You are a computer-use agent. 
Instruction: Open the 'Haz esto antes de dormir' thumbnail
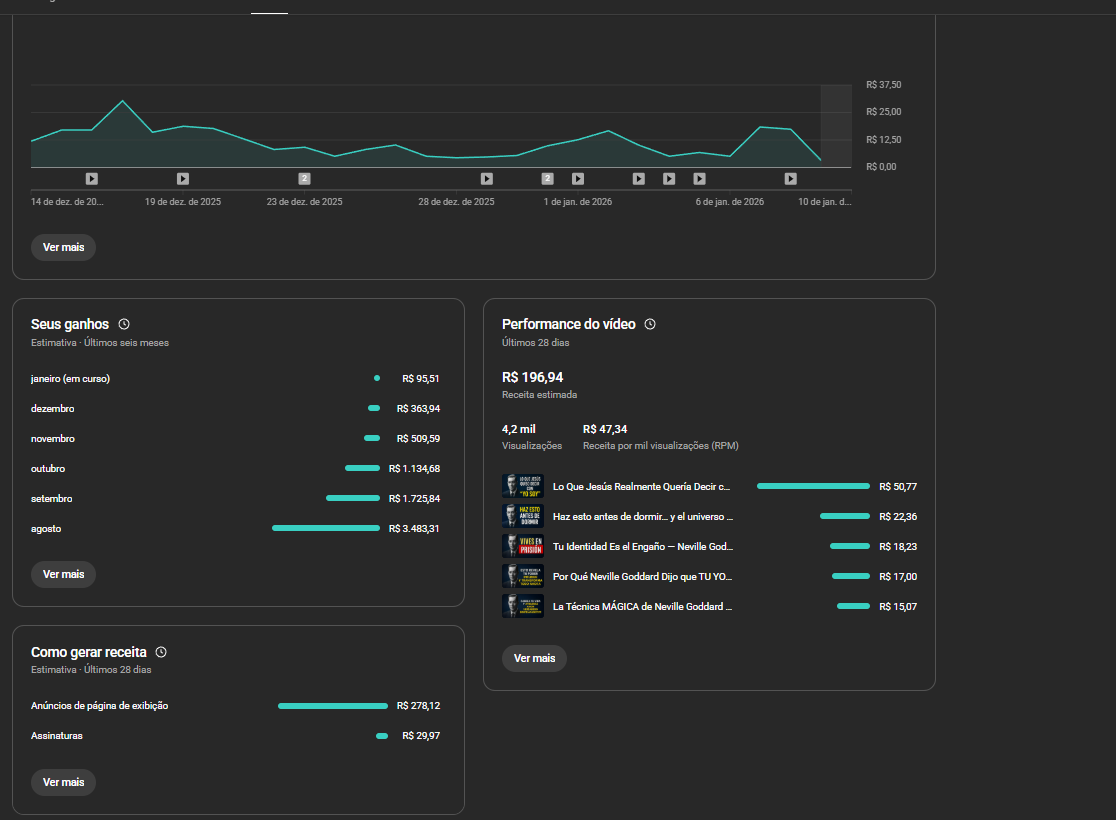(522, 517)
